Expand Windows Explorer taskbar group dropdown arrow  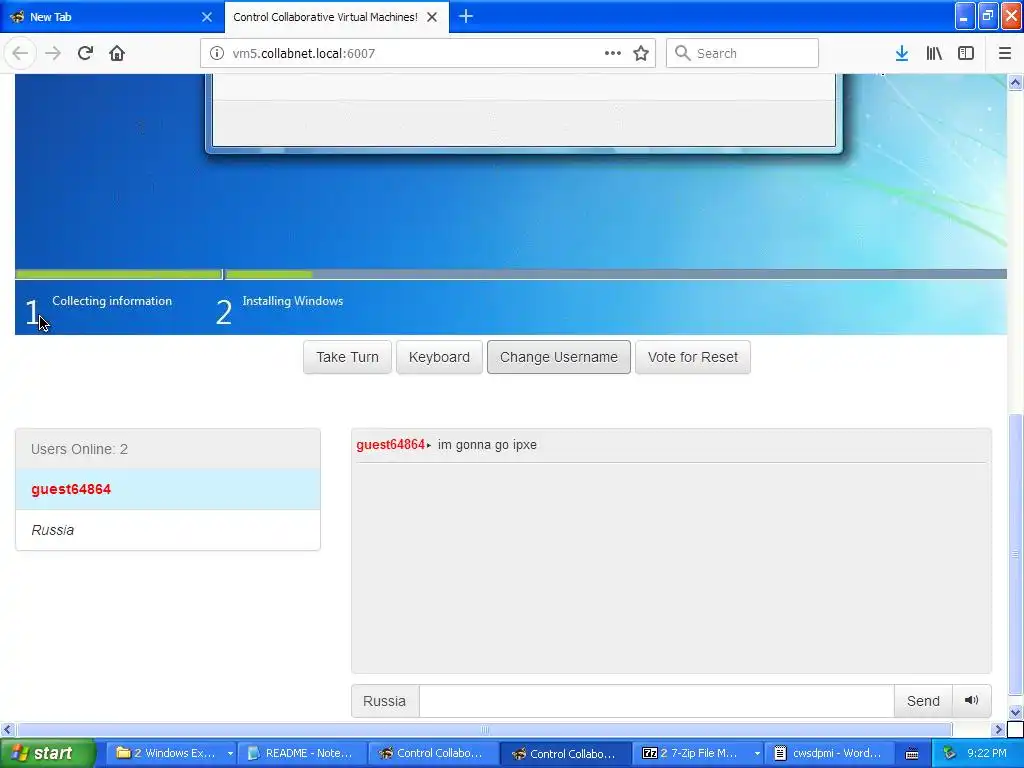[x=230, y=753]
